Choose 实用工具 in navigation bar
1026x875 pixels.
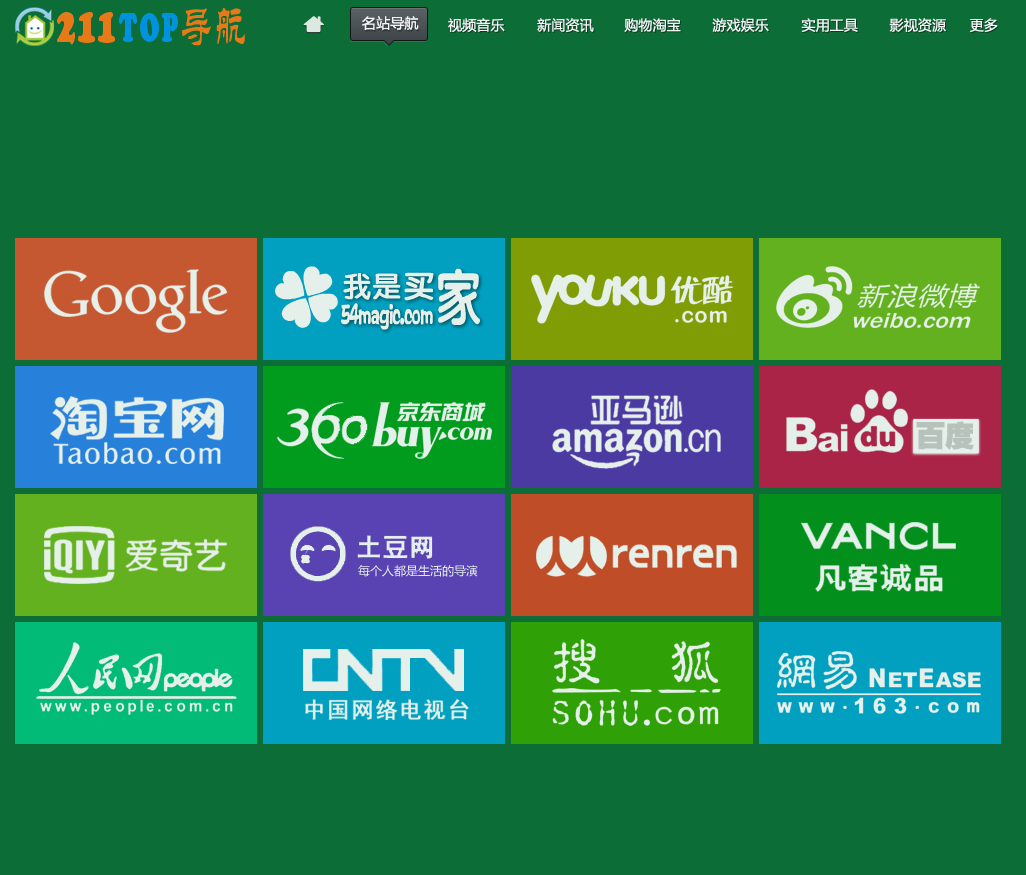pyautogui.click(x=829, y=26)
